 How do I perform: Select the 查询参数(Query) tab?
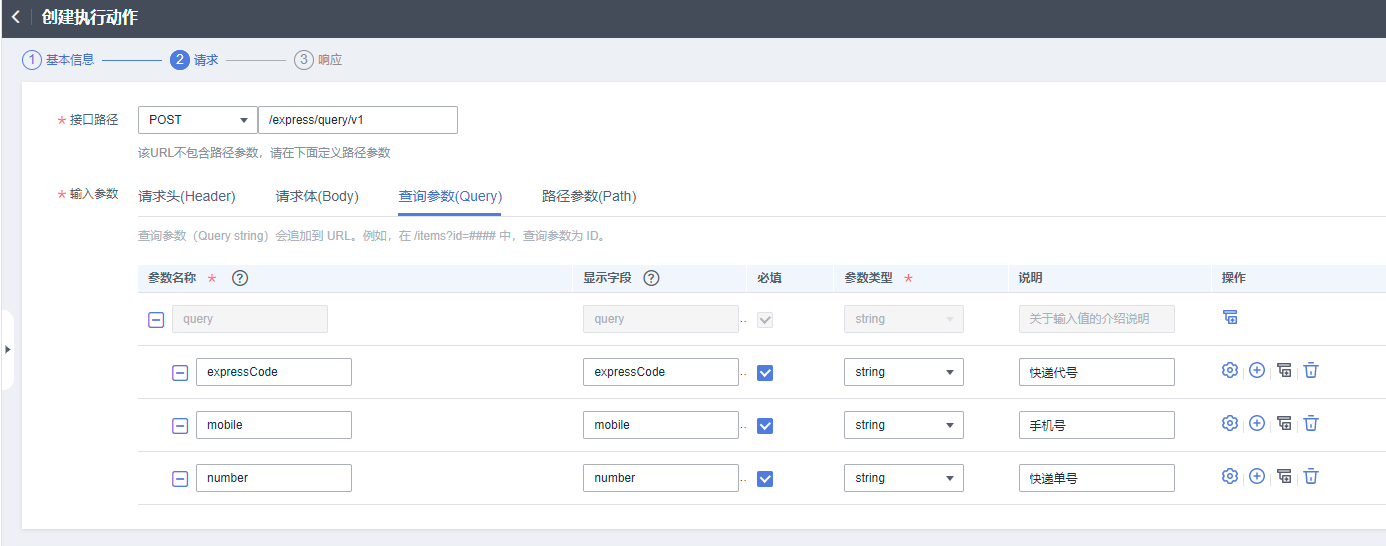pyautogui.click(x=450, y=196)
